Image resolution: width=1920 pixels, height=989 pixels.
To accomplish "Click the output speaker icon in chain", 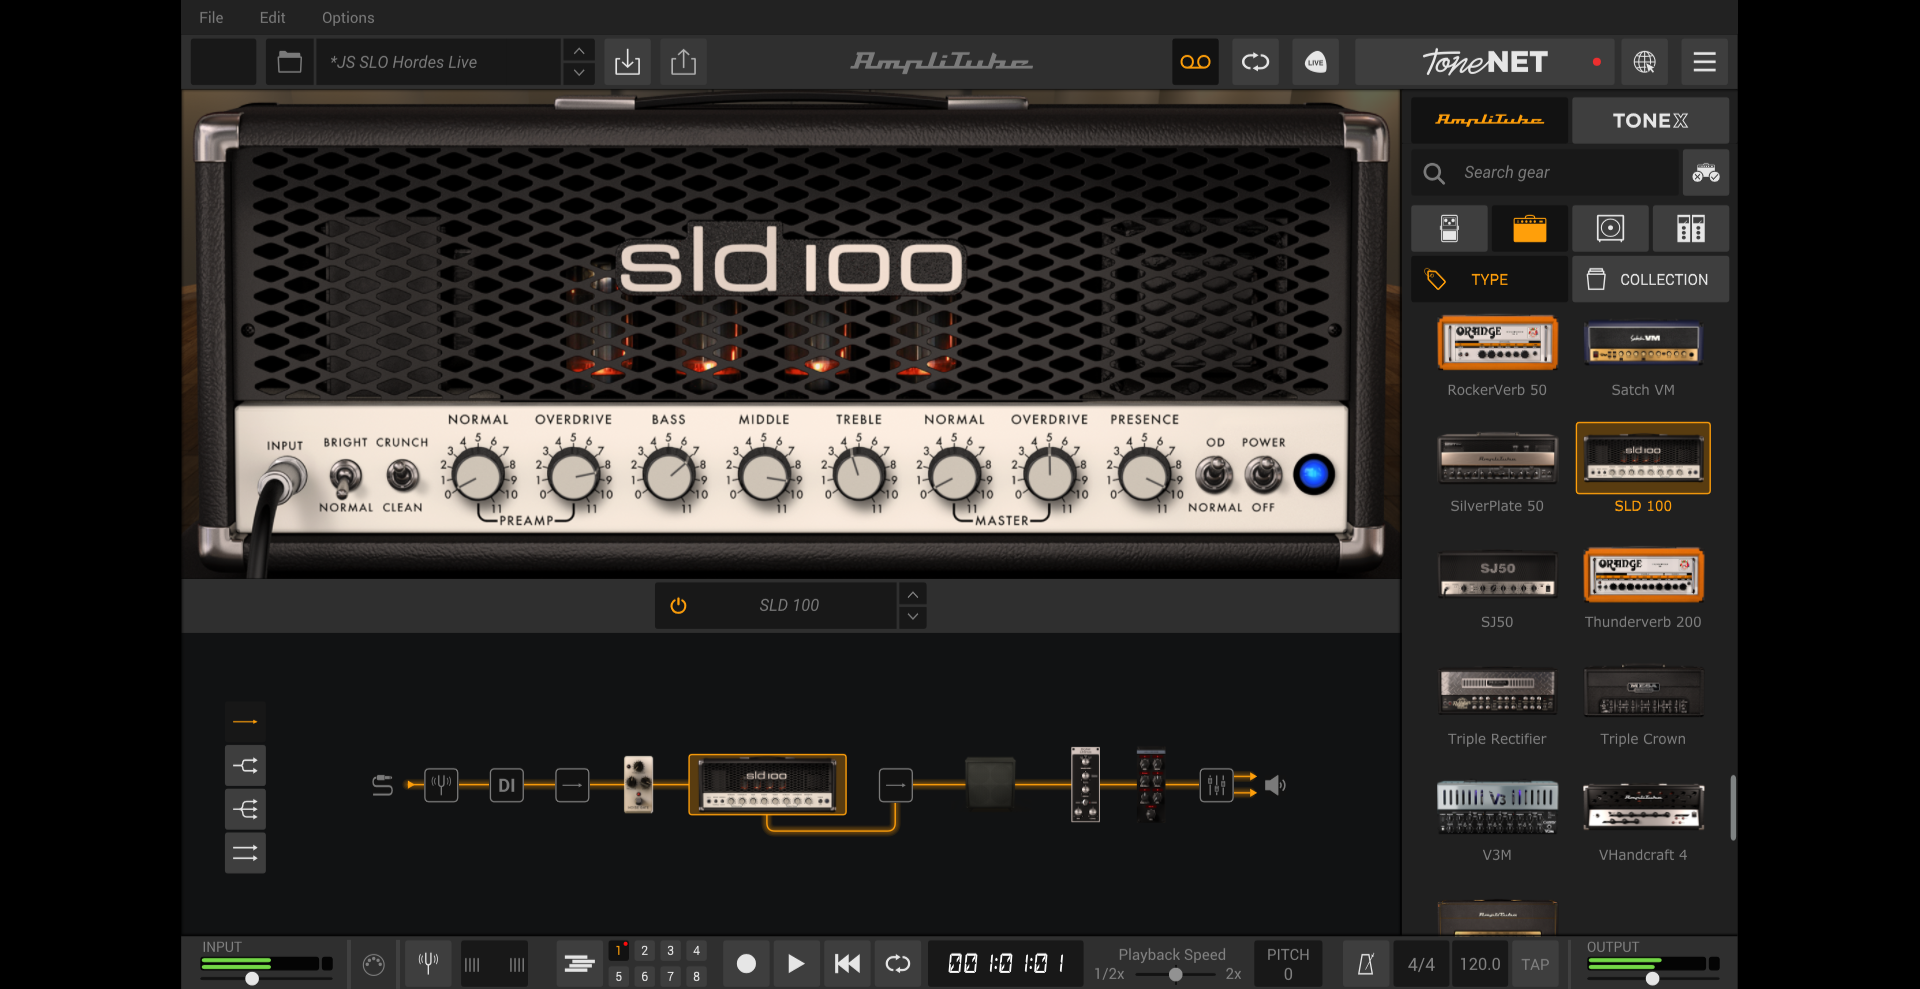I will tap(1275, 785).
